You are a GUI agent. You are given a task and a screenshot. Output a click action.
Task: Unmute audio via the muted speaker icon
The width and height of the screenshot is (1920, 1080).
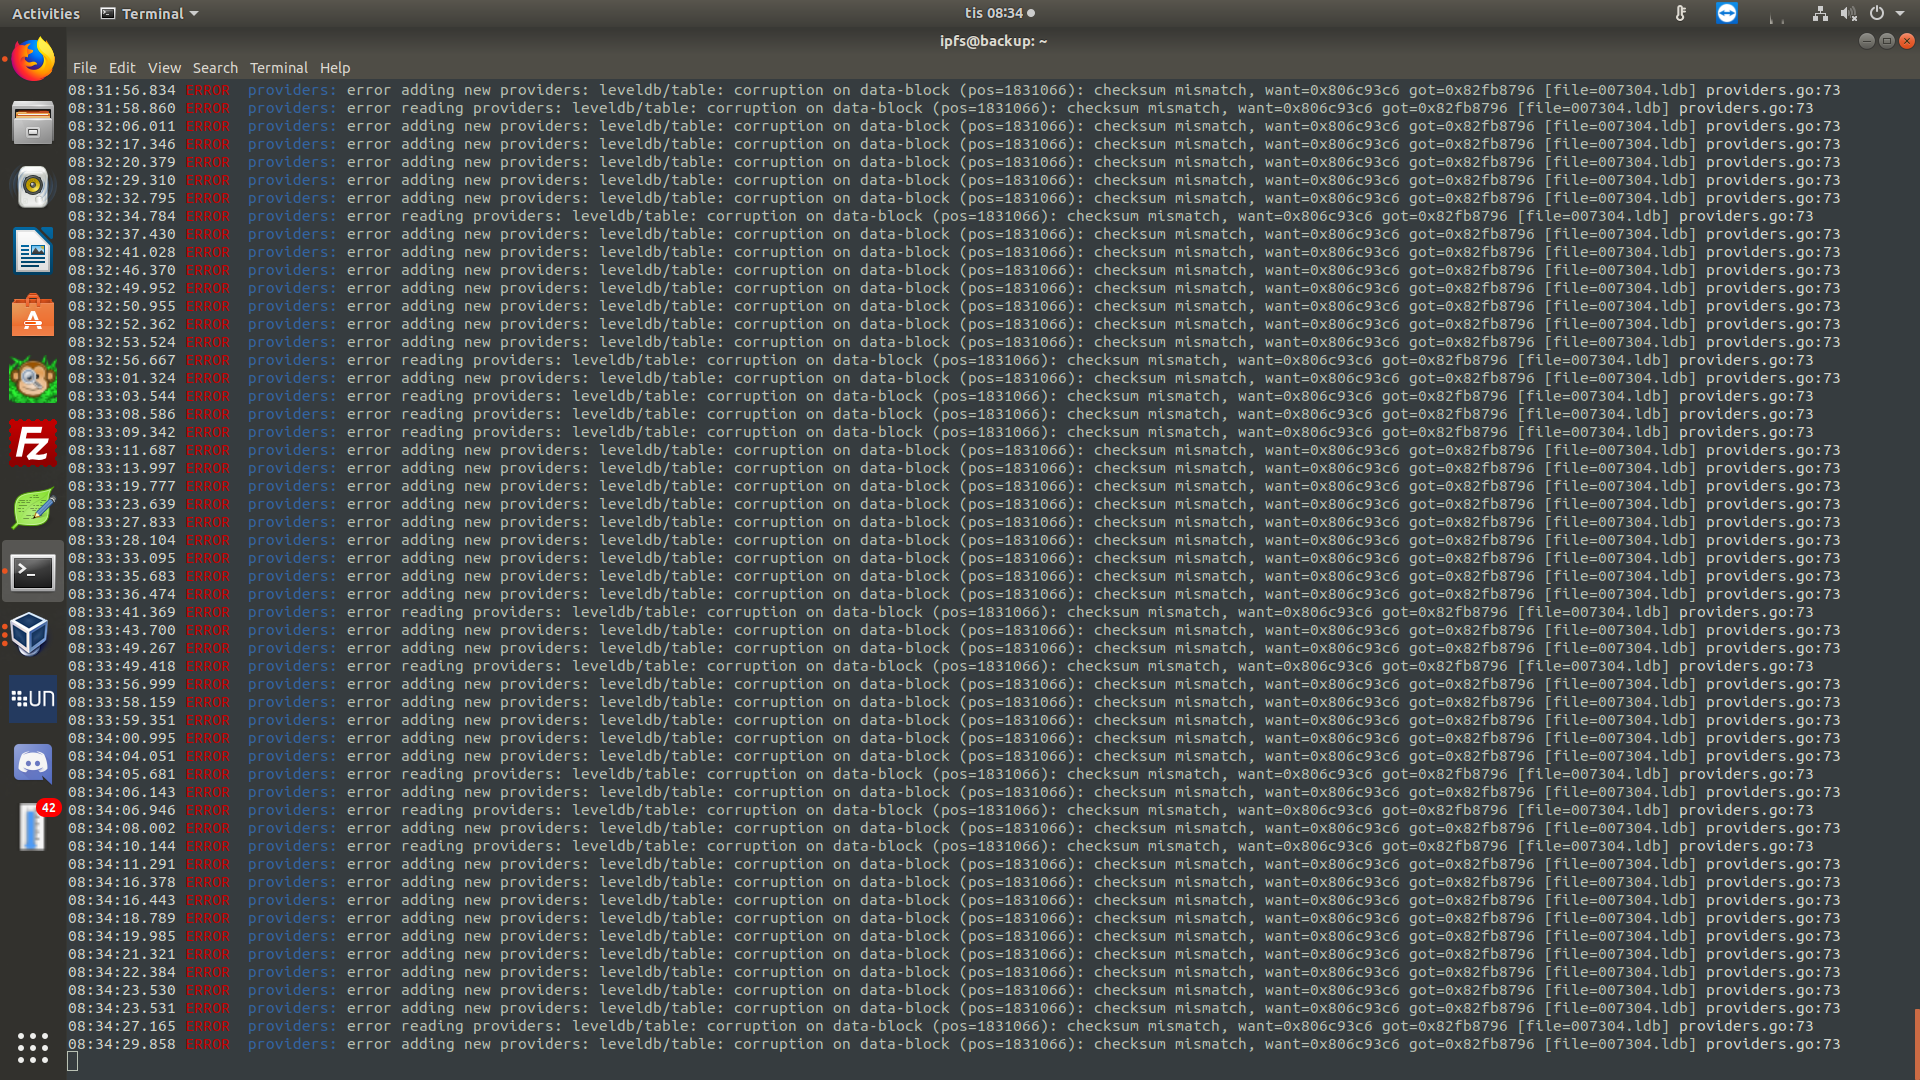click(x=1849, y=13)
